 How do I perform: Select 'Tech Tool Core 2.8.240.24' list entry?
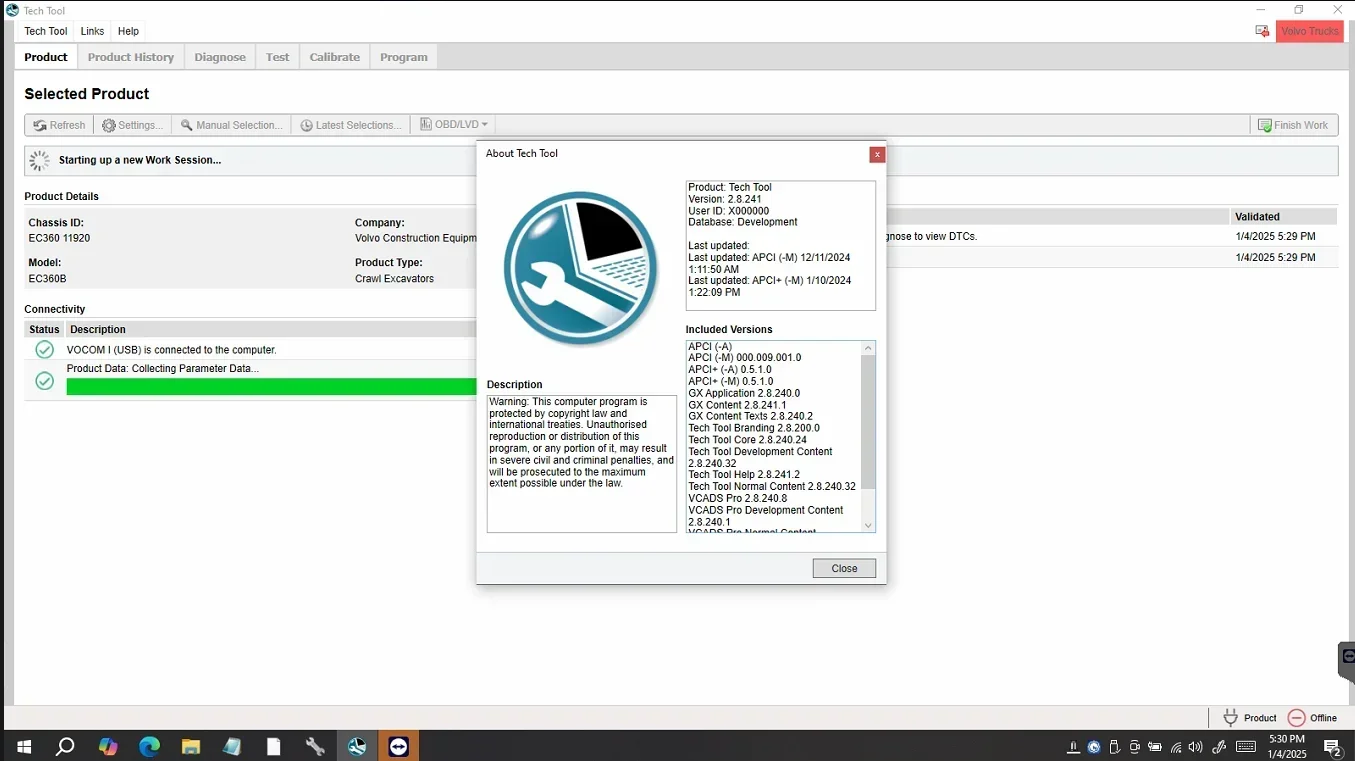click(747, 440)
